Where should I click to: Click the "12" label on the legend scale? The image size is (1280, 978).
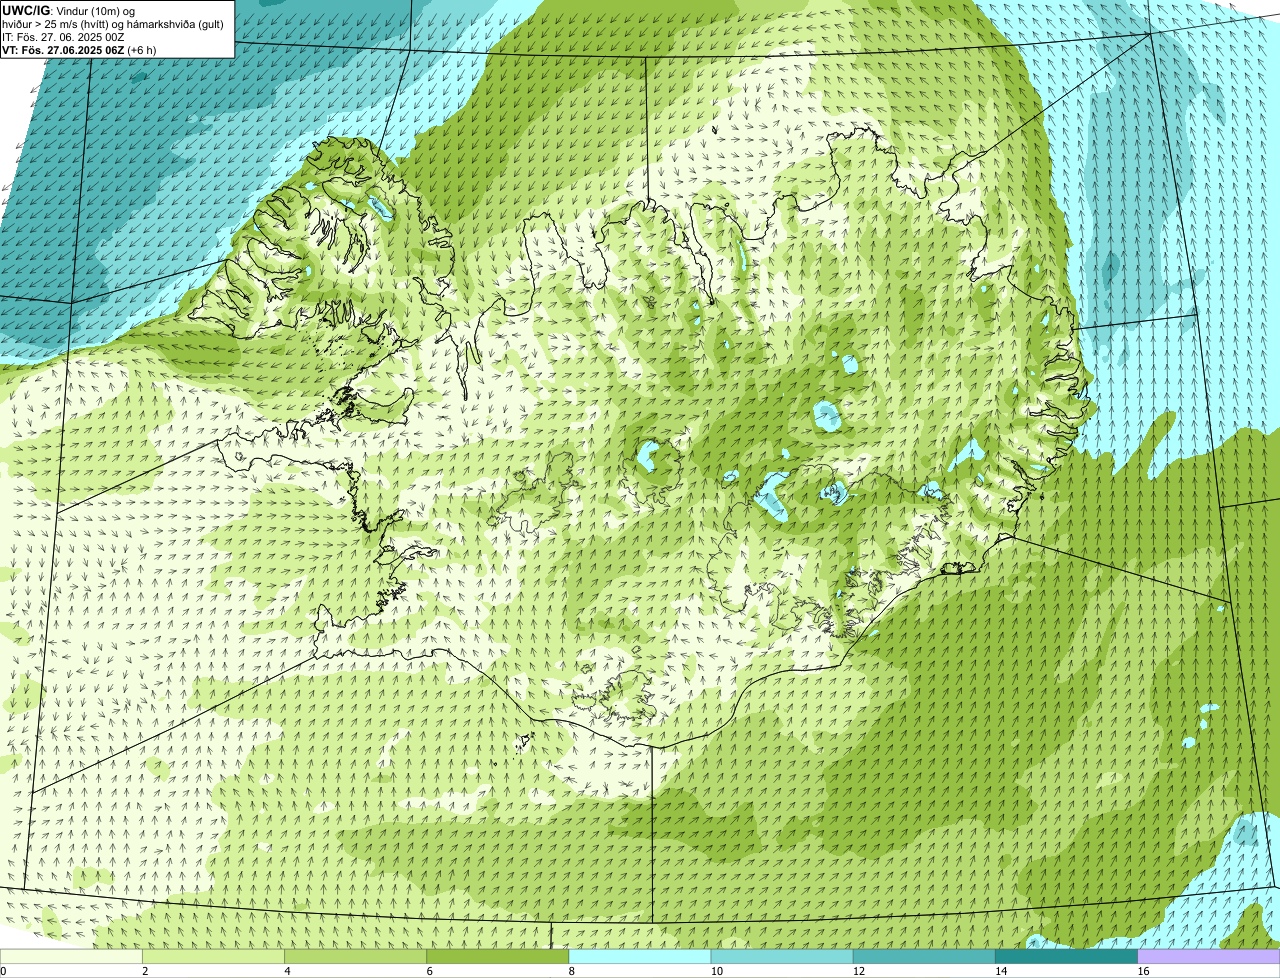click(859, 971)
